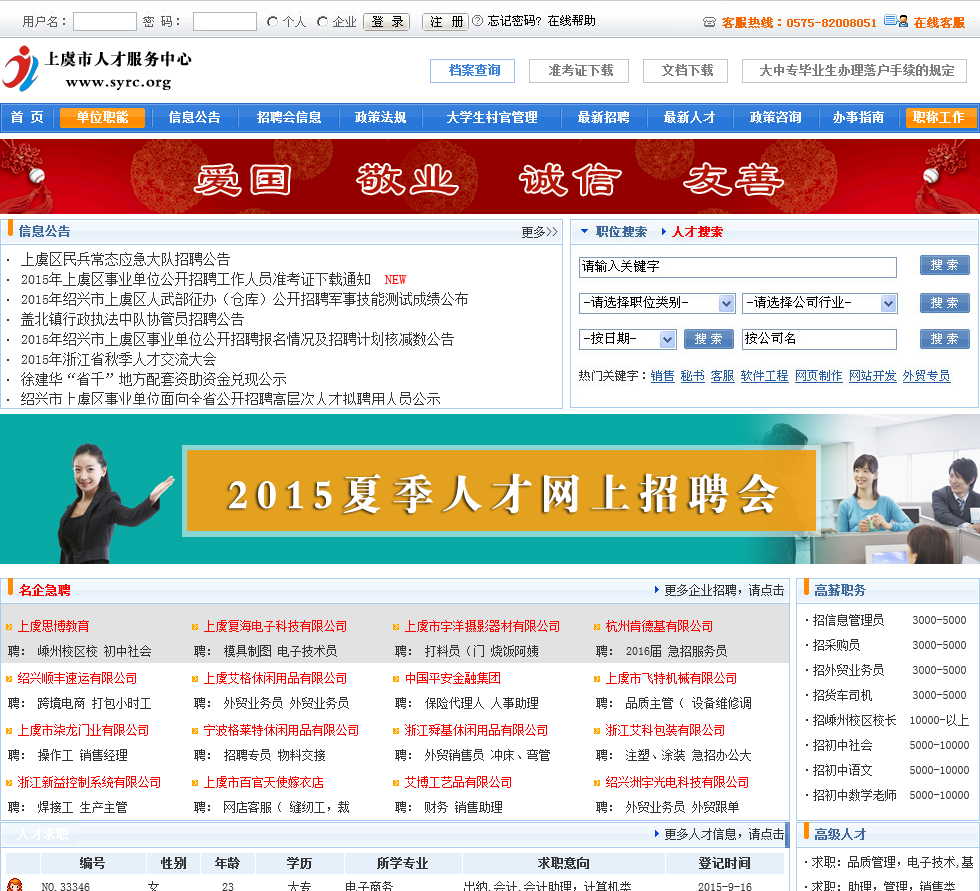Click the 登录 button
Image resolution: width=980 pixels, height=891 pixels.
click(x=388, y=22)
